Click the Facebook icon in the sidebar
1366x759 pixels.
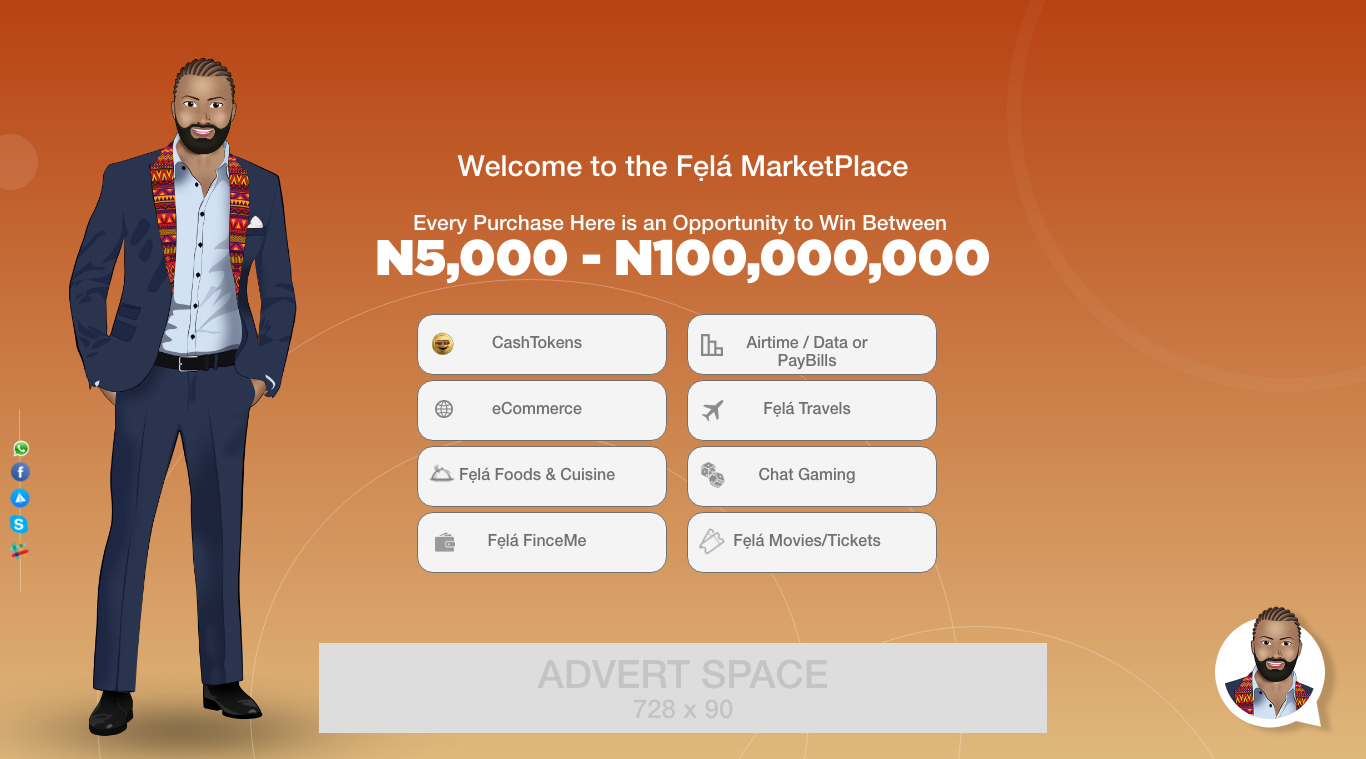click(x=20, y=472)
